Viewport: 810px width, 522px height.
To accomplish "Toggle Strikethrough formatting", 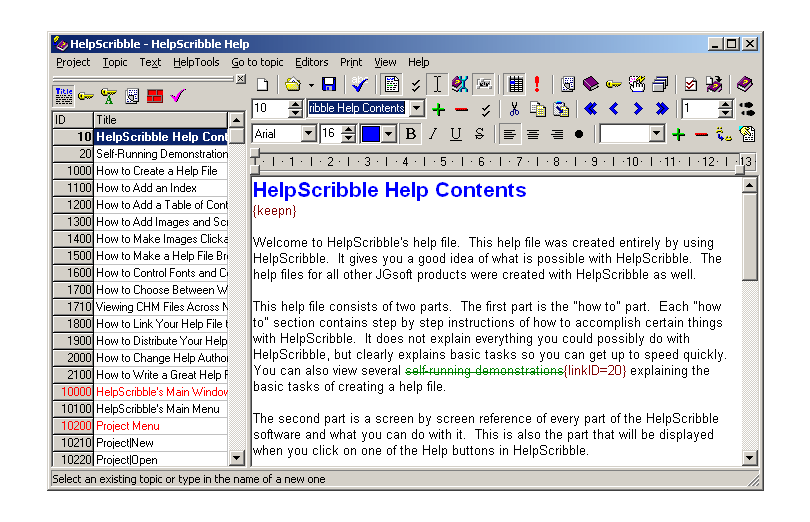I will (x=479, y=134).
